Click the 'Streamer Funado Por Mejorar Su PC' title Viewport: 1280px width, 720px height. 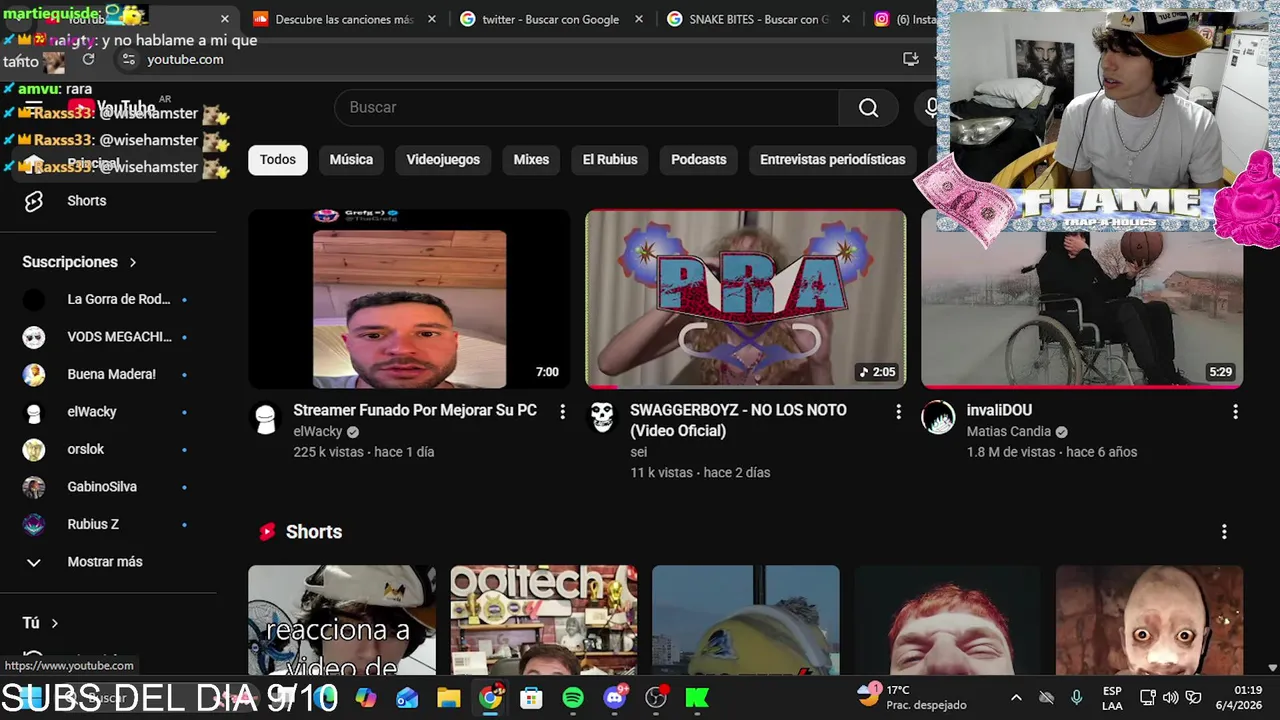415,411
